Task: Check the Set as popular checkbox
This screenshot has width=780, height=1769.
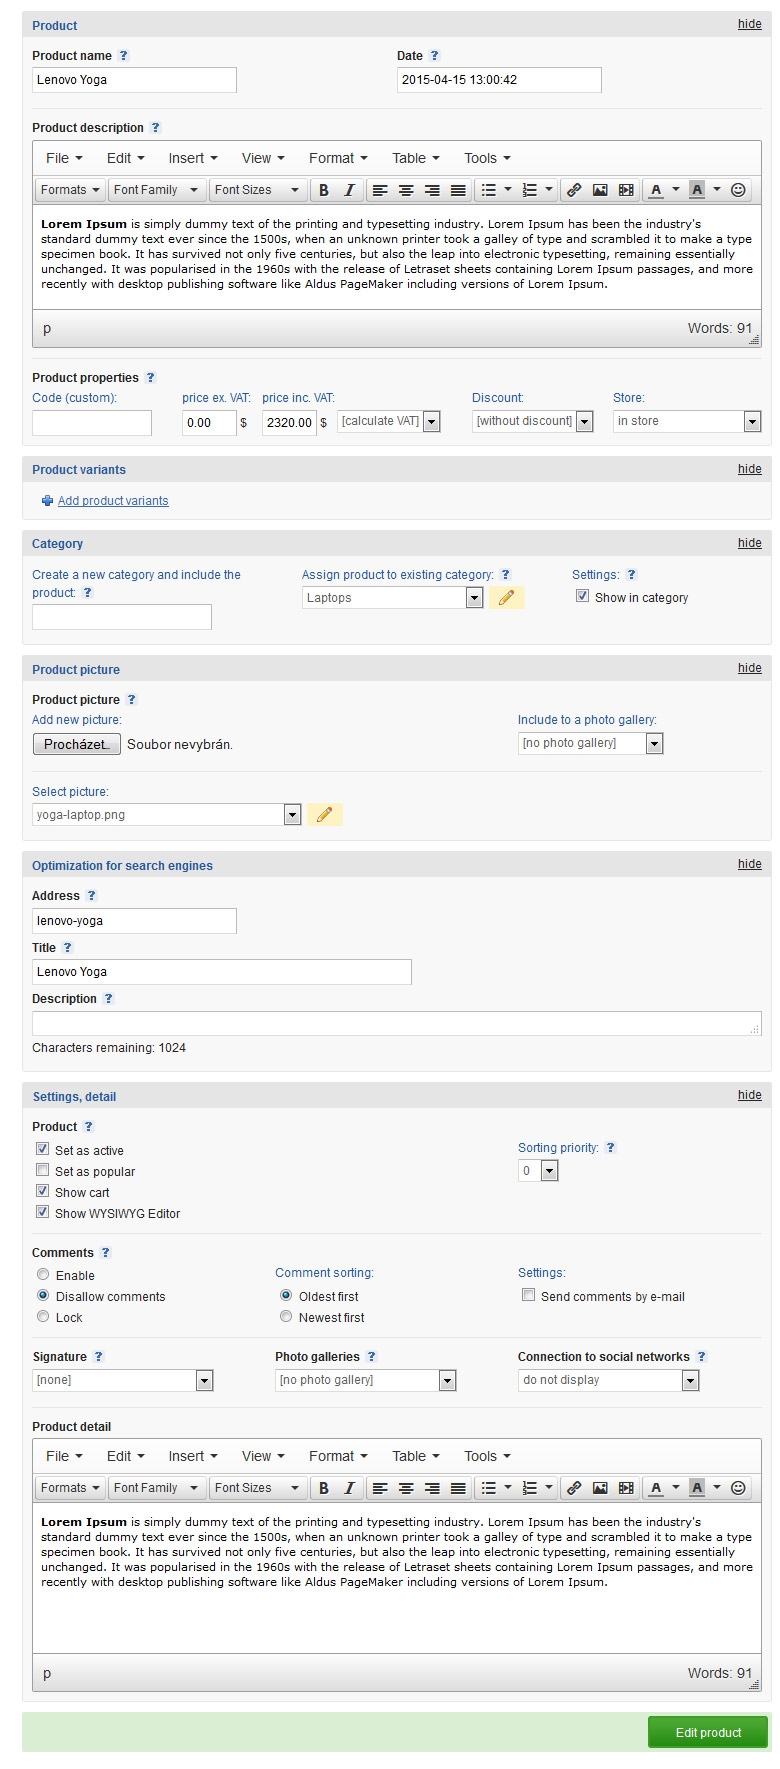Action: [43, 1170]
